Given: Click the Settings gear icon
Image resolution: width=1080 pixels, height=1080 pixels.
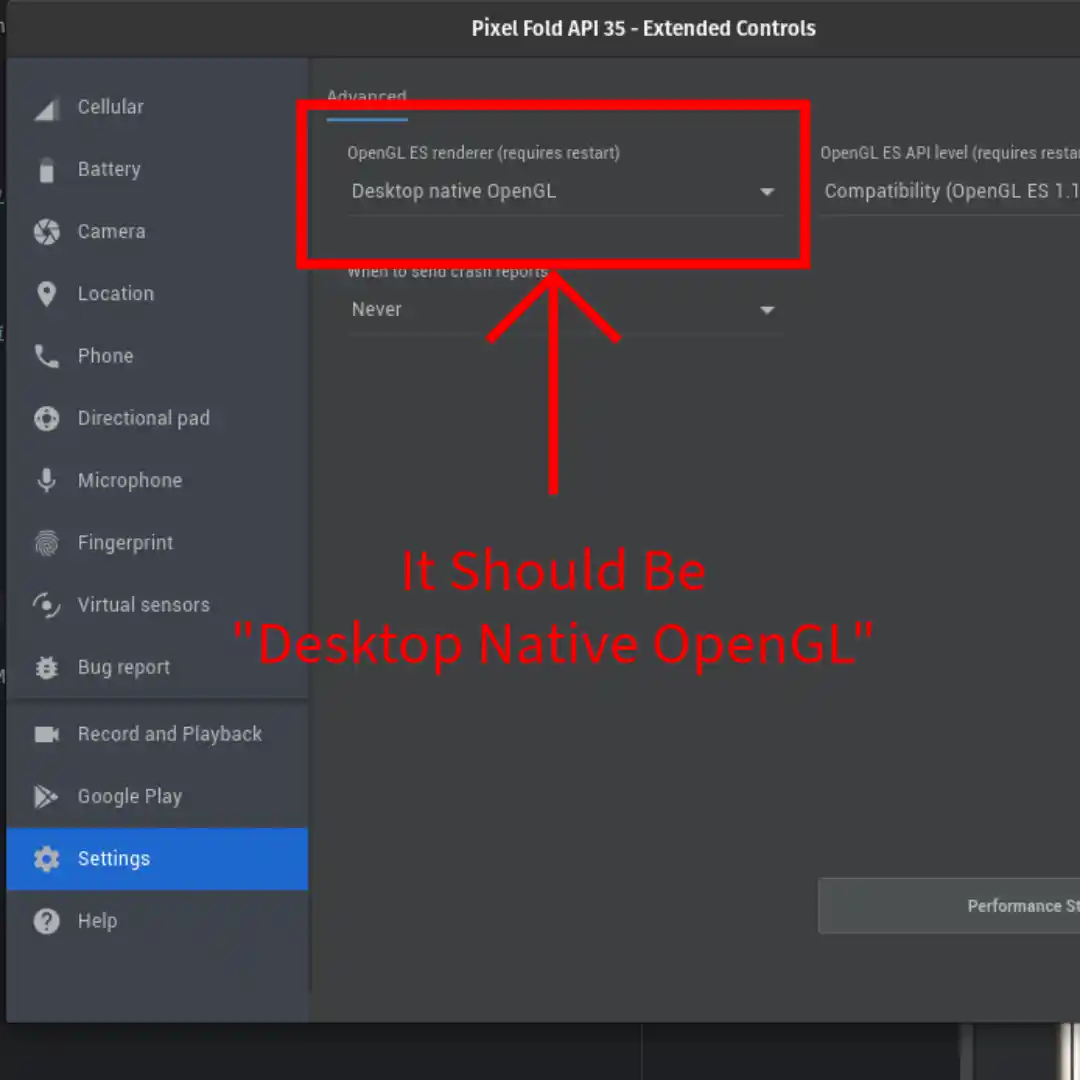Looking at the screenshot, I should pos(46,859).
